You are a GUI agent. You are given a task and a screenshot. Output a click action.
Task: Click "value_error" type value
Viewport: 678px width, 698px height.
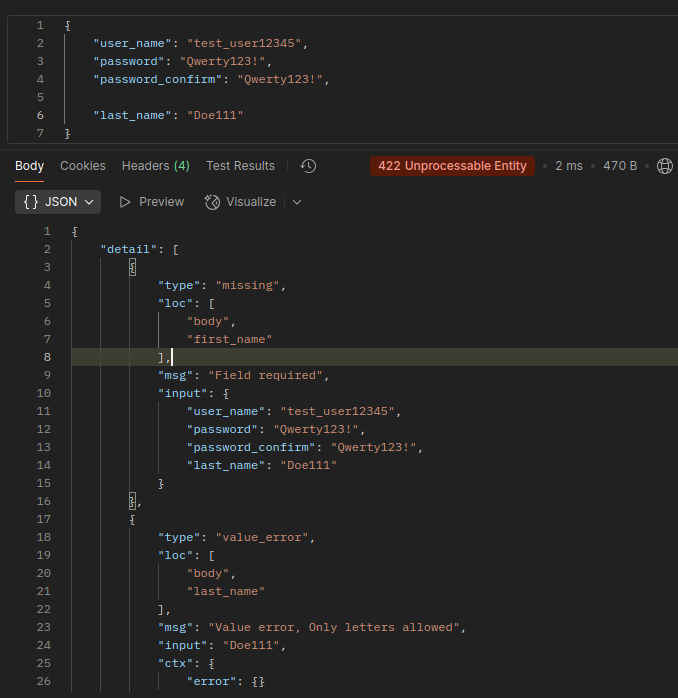262,537
